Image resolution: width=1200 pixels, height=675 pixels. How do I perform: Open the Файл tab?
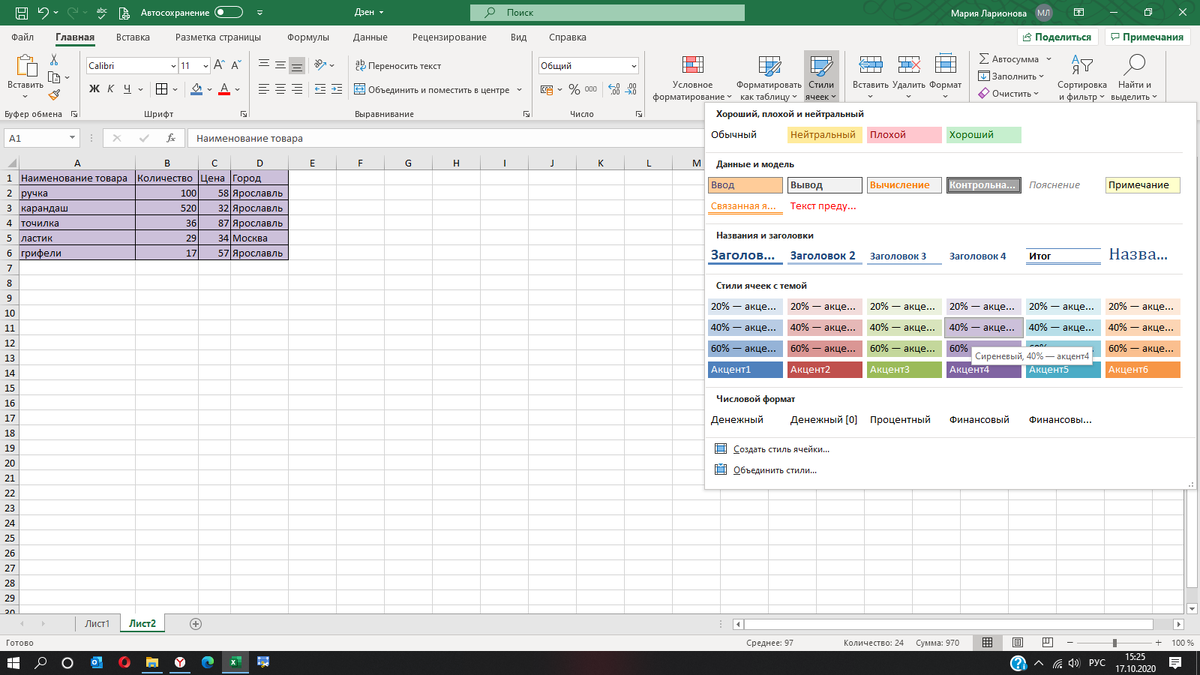pos(23,37)
